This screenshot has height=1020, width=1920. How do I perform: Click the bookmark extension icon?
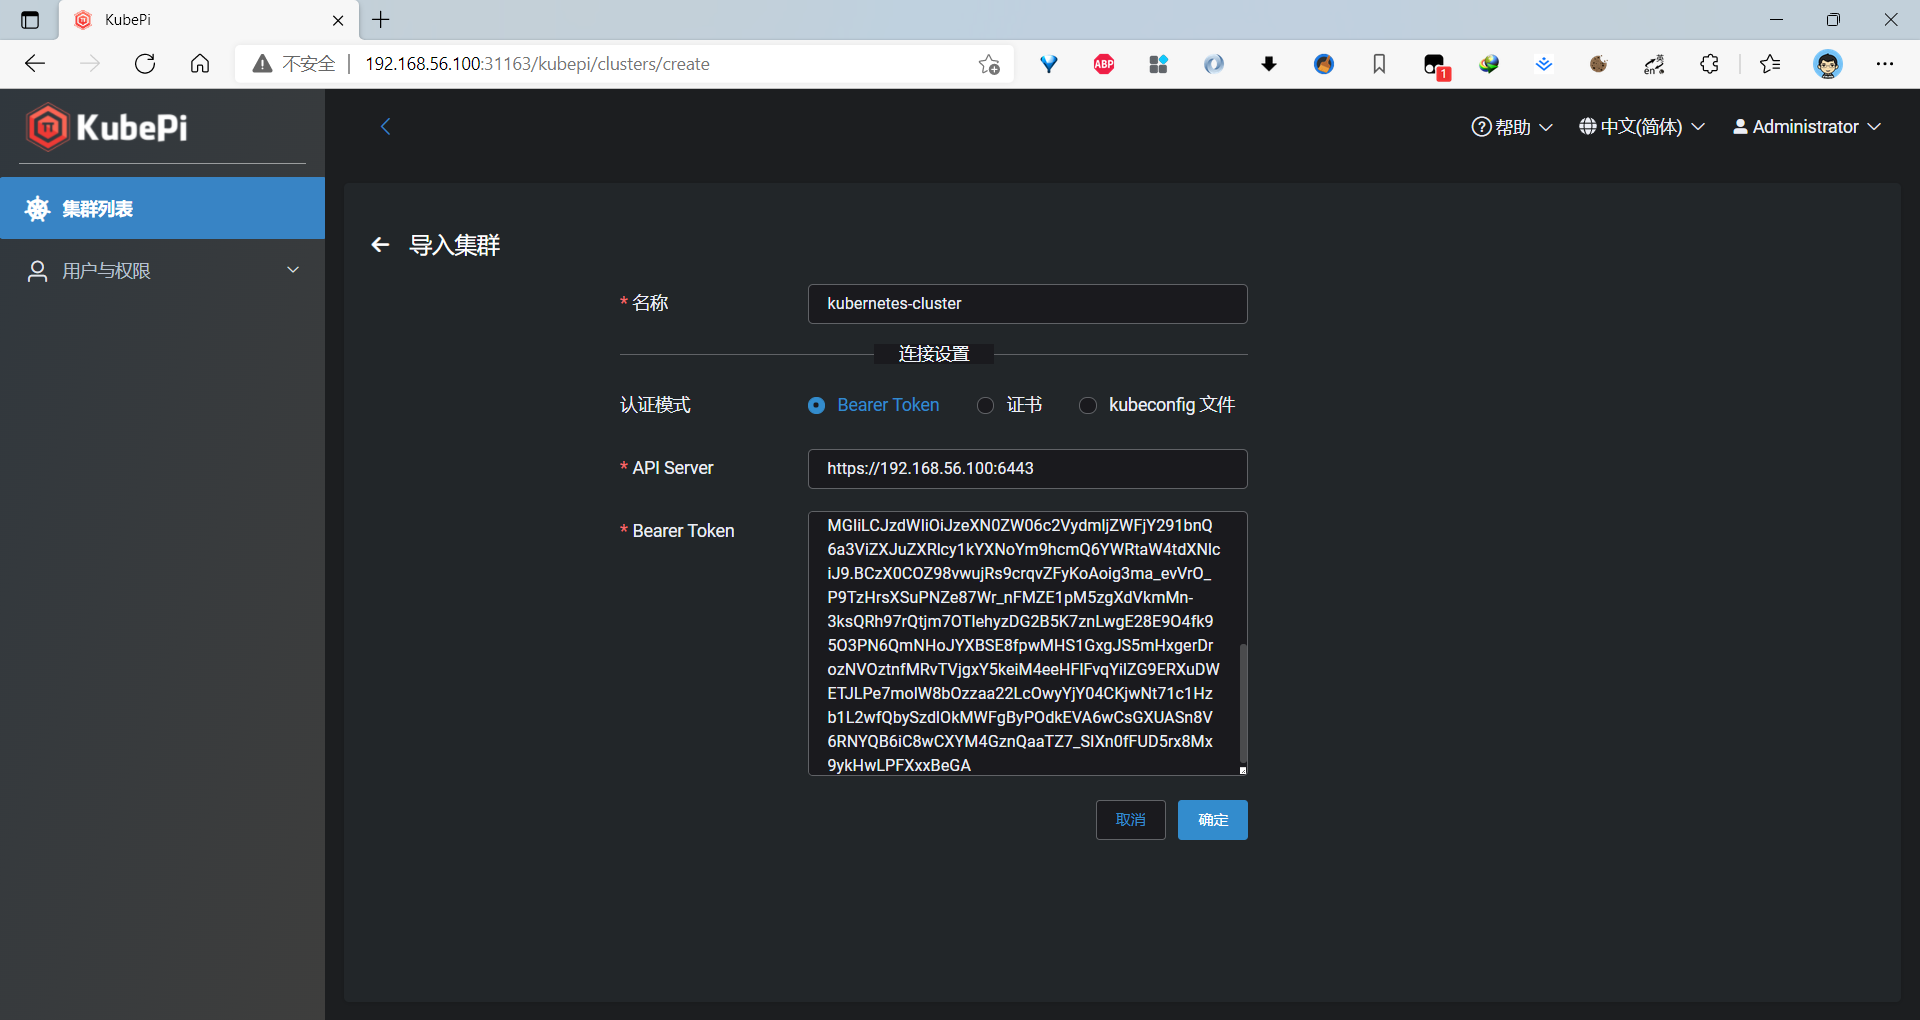(x=1379, y=64)
